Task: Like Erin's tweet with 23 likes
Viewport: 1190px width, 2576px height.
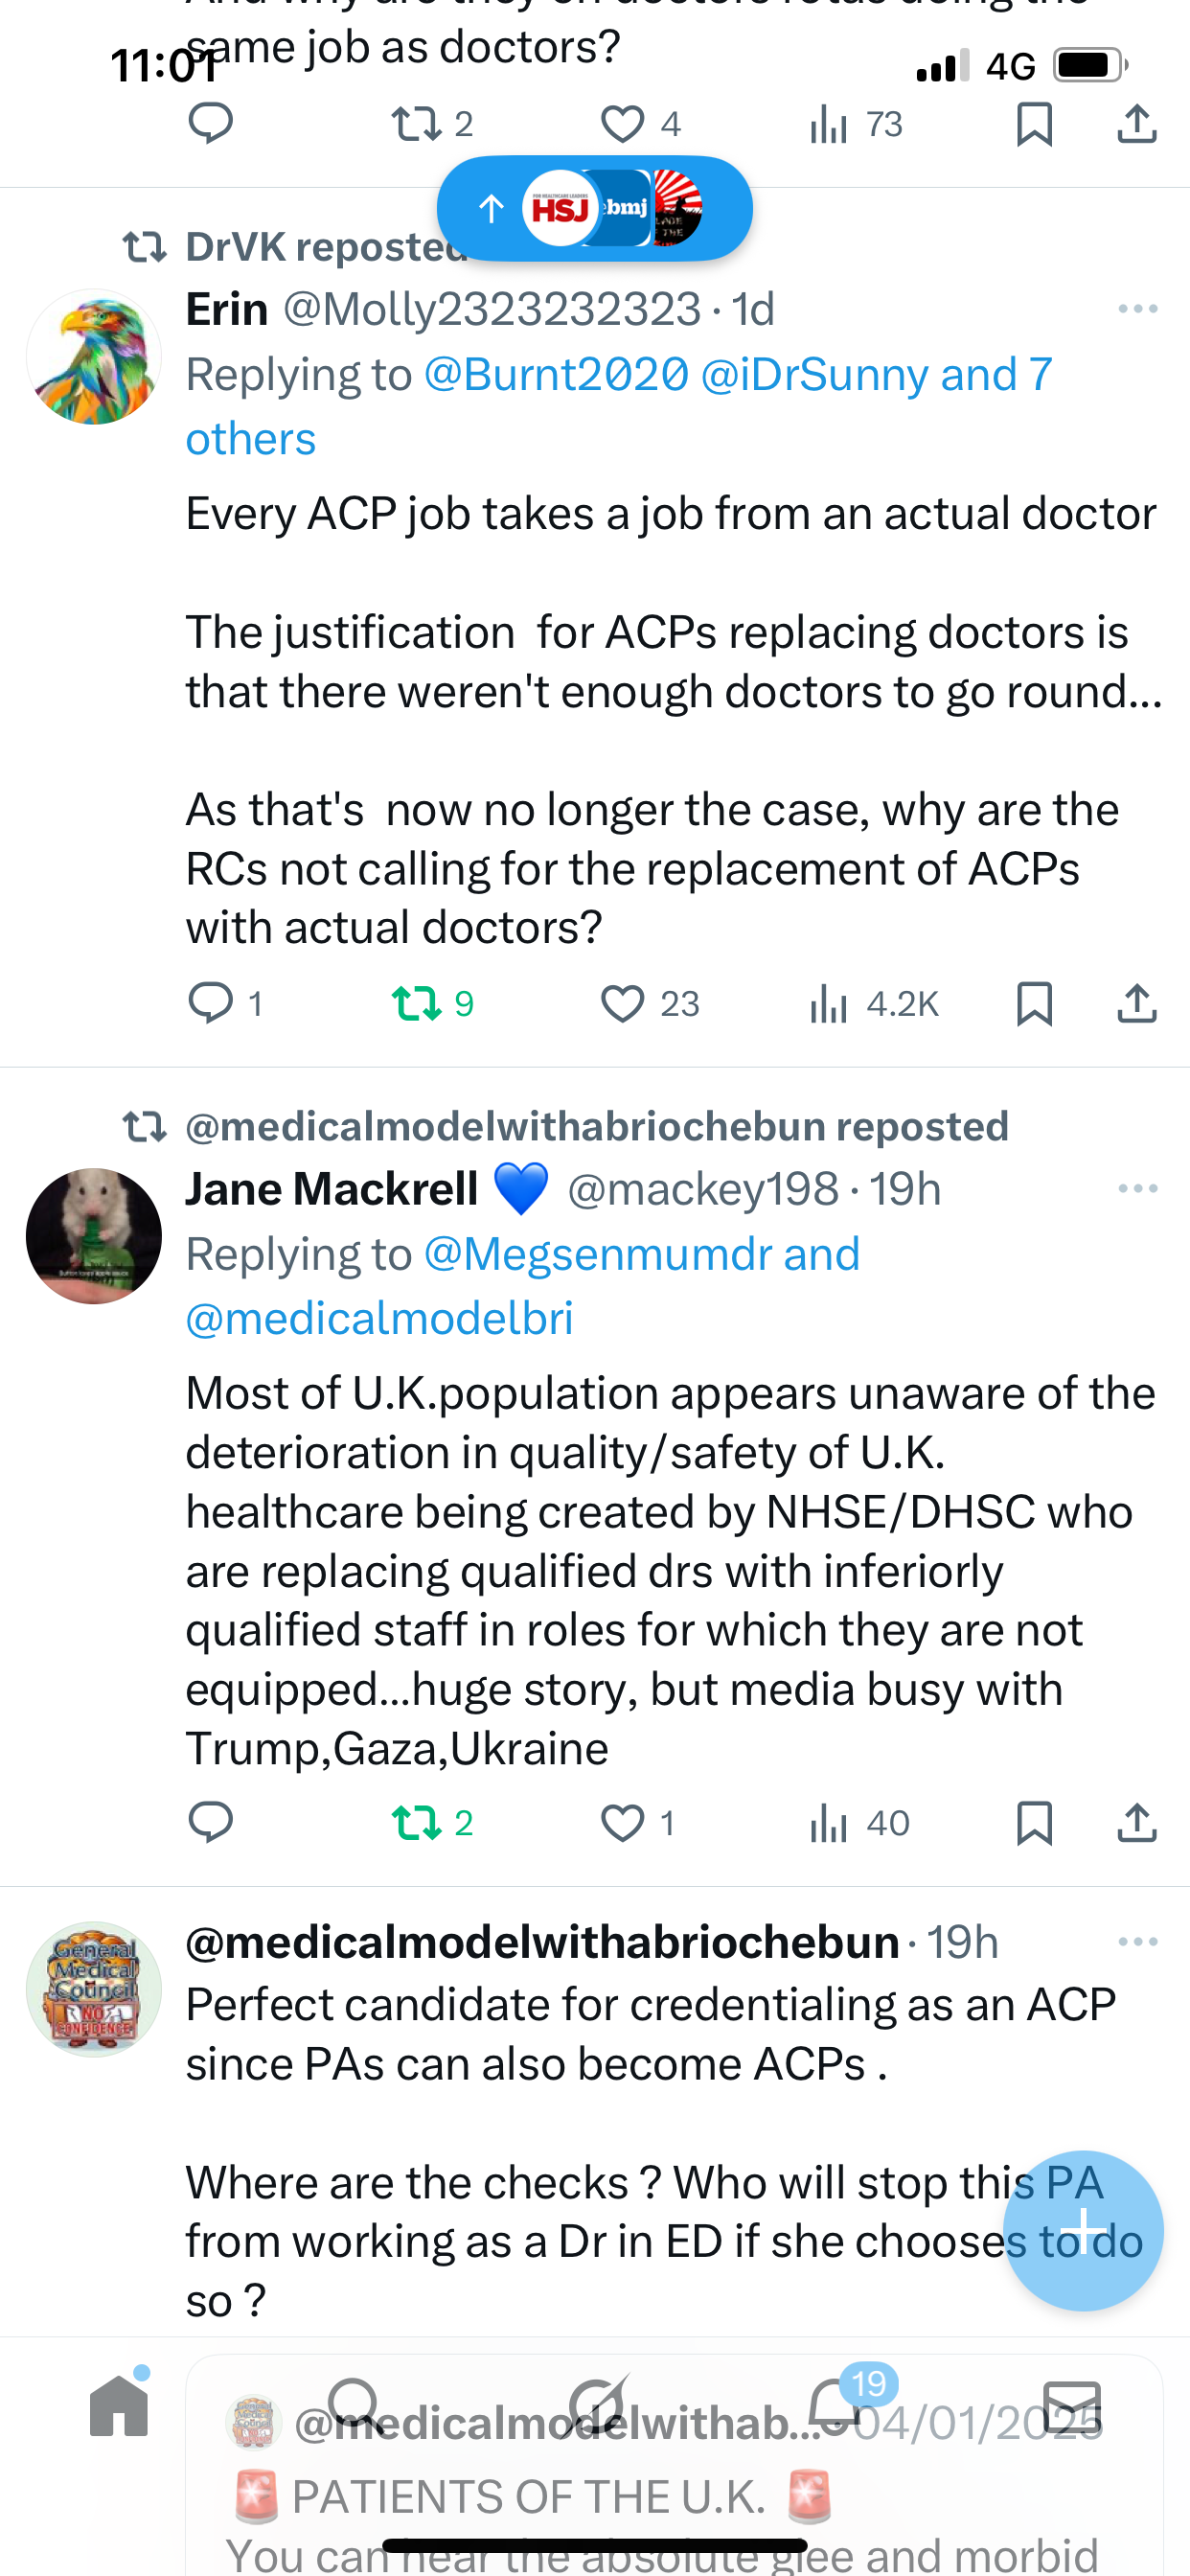Action: coord(622,1003)
